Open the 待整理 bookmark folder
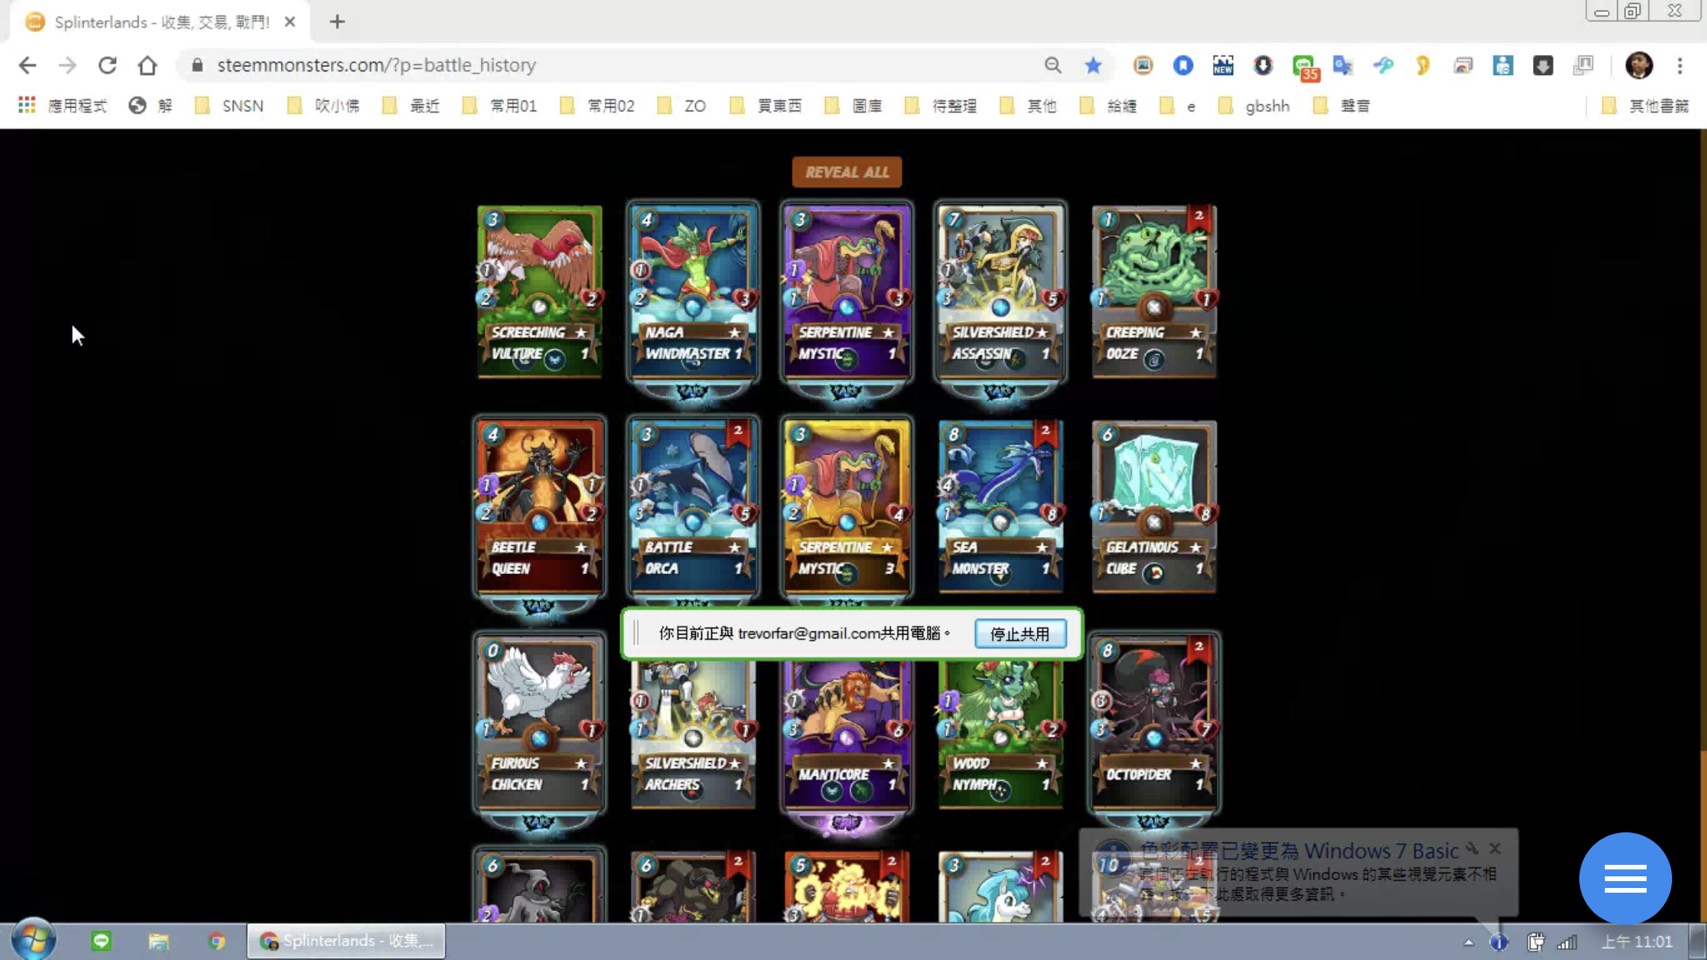Screen dimensions: 1707x960 click(940, 106)
